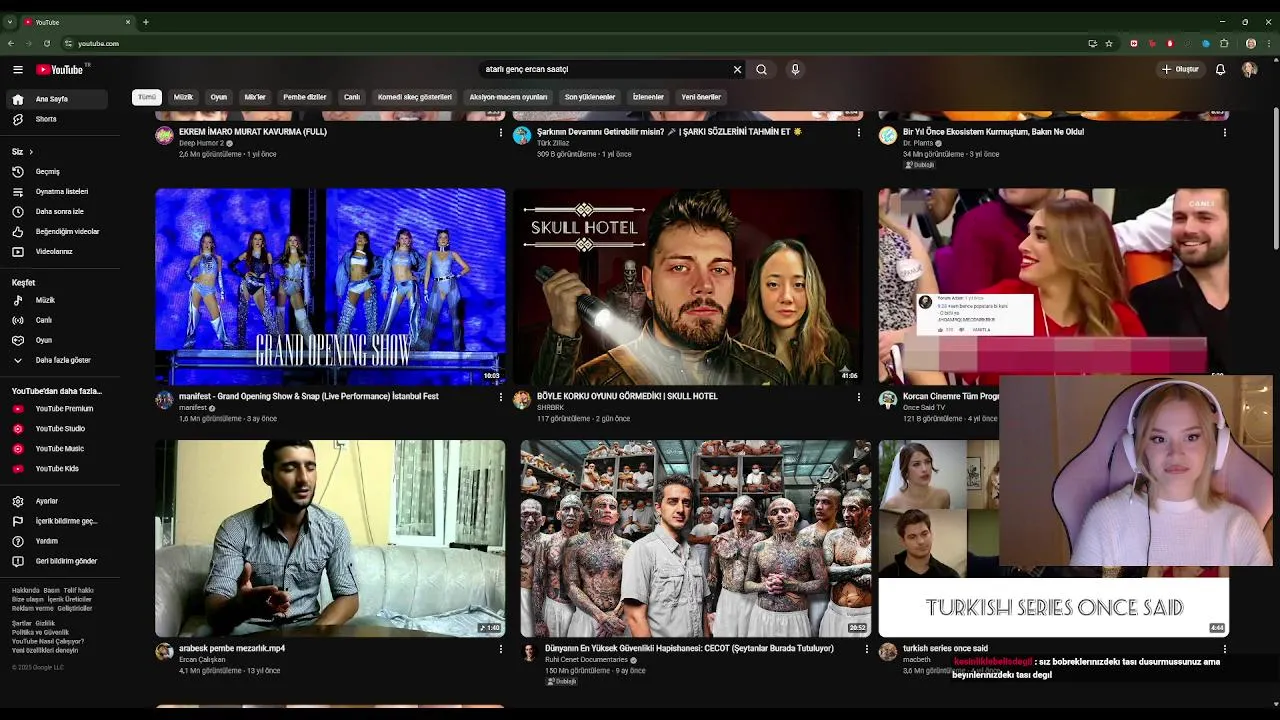The image size is (1280, 720).
Task: Open the account avatar menu
Action: pyautogui.click(x=1249, y=69)
